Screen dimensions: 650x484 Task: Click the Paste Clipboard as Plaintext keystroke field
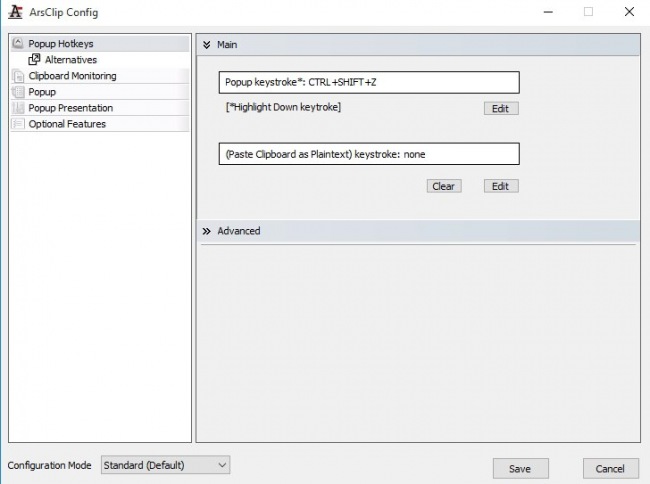point(369,154)
